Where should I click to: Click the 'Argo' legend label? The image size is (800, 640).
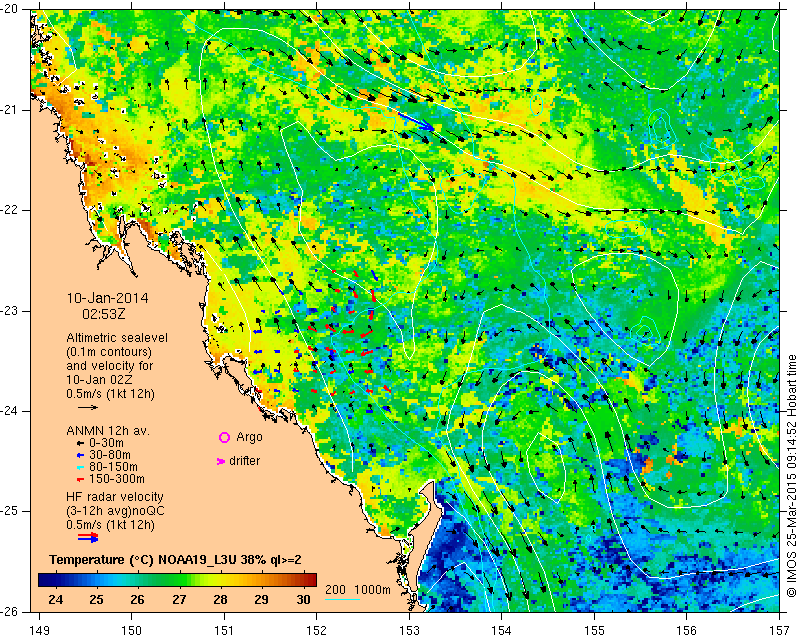tap(249, 437)
